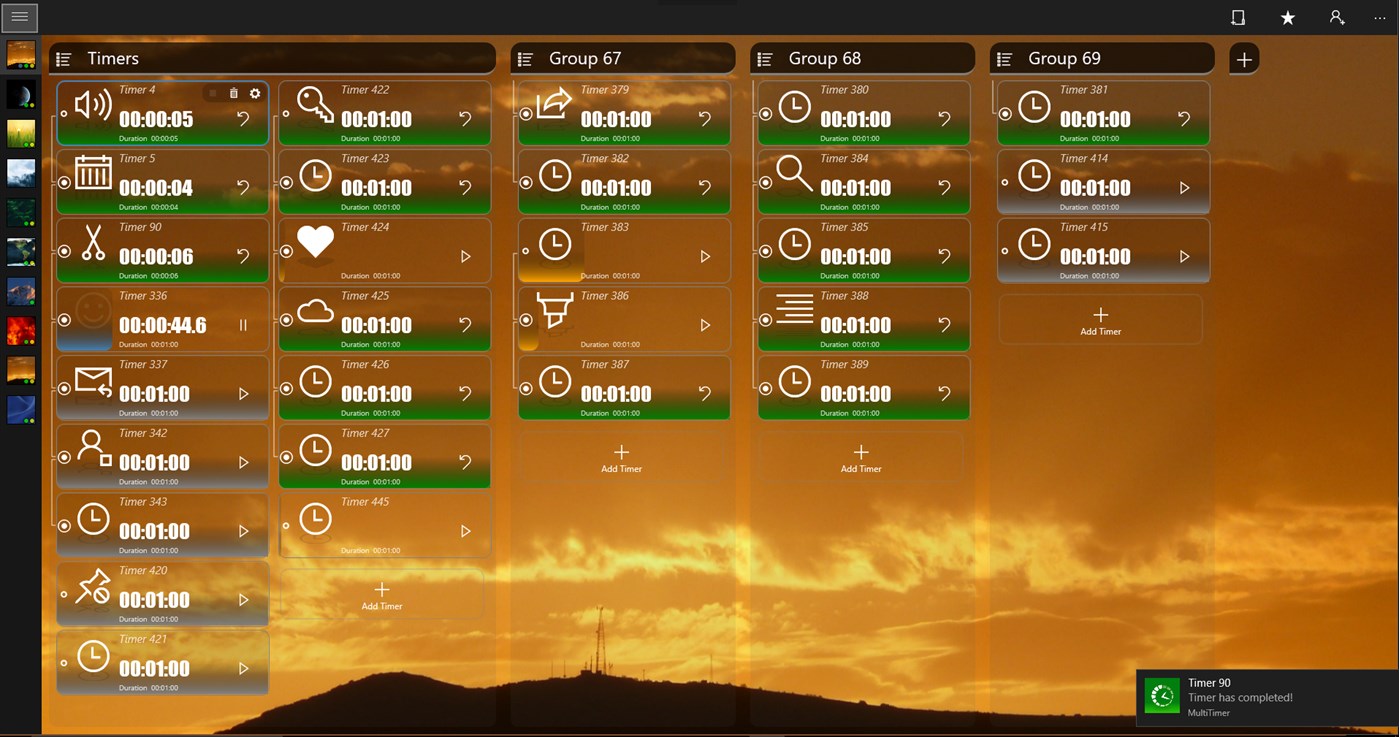This screenshot has height=737, width=1399.
Task: Create a new group with the plus button
Action: [x=1243, y=59]
